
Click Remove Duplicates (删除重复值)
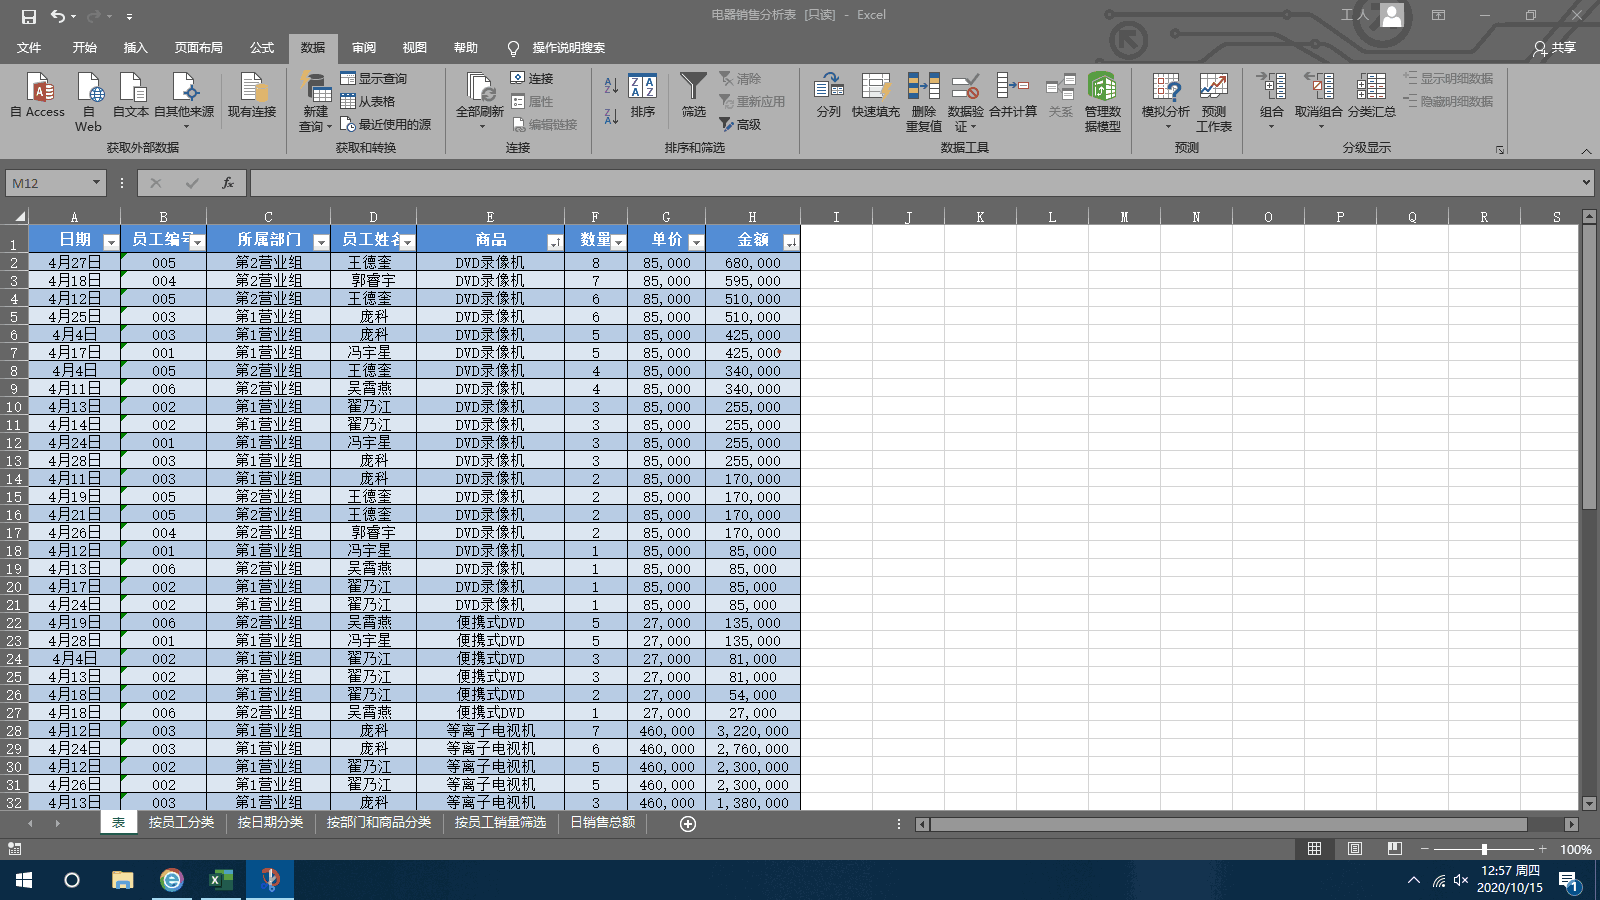[x=924, y=102]
